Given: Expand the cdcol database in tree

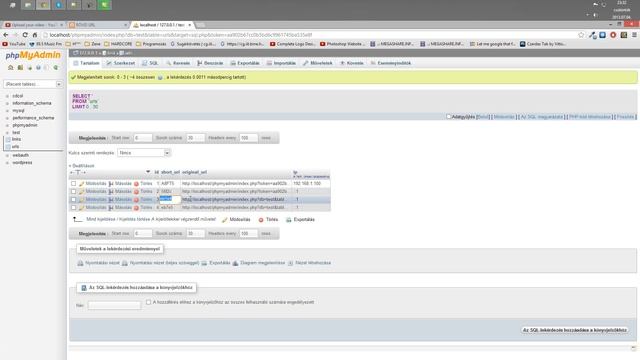Looking at the screenshot, I should (x=7, y=96).
